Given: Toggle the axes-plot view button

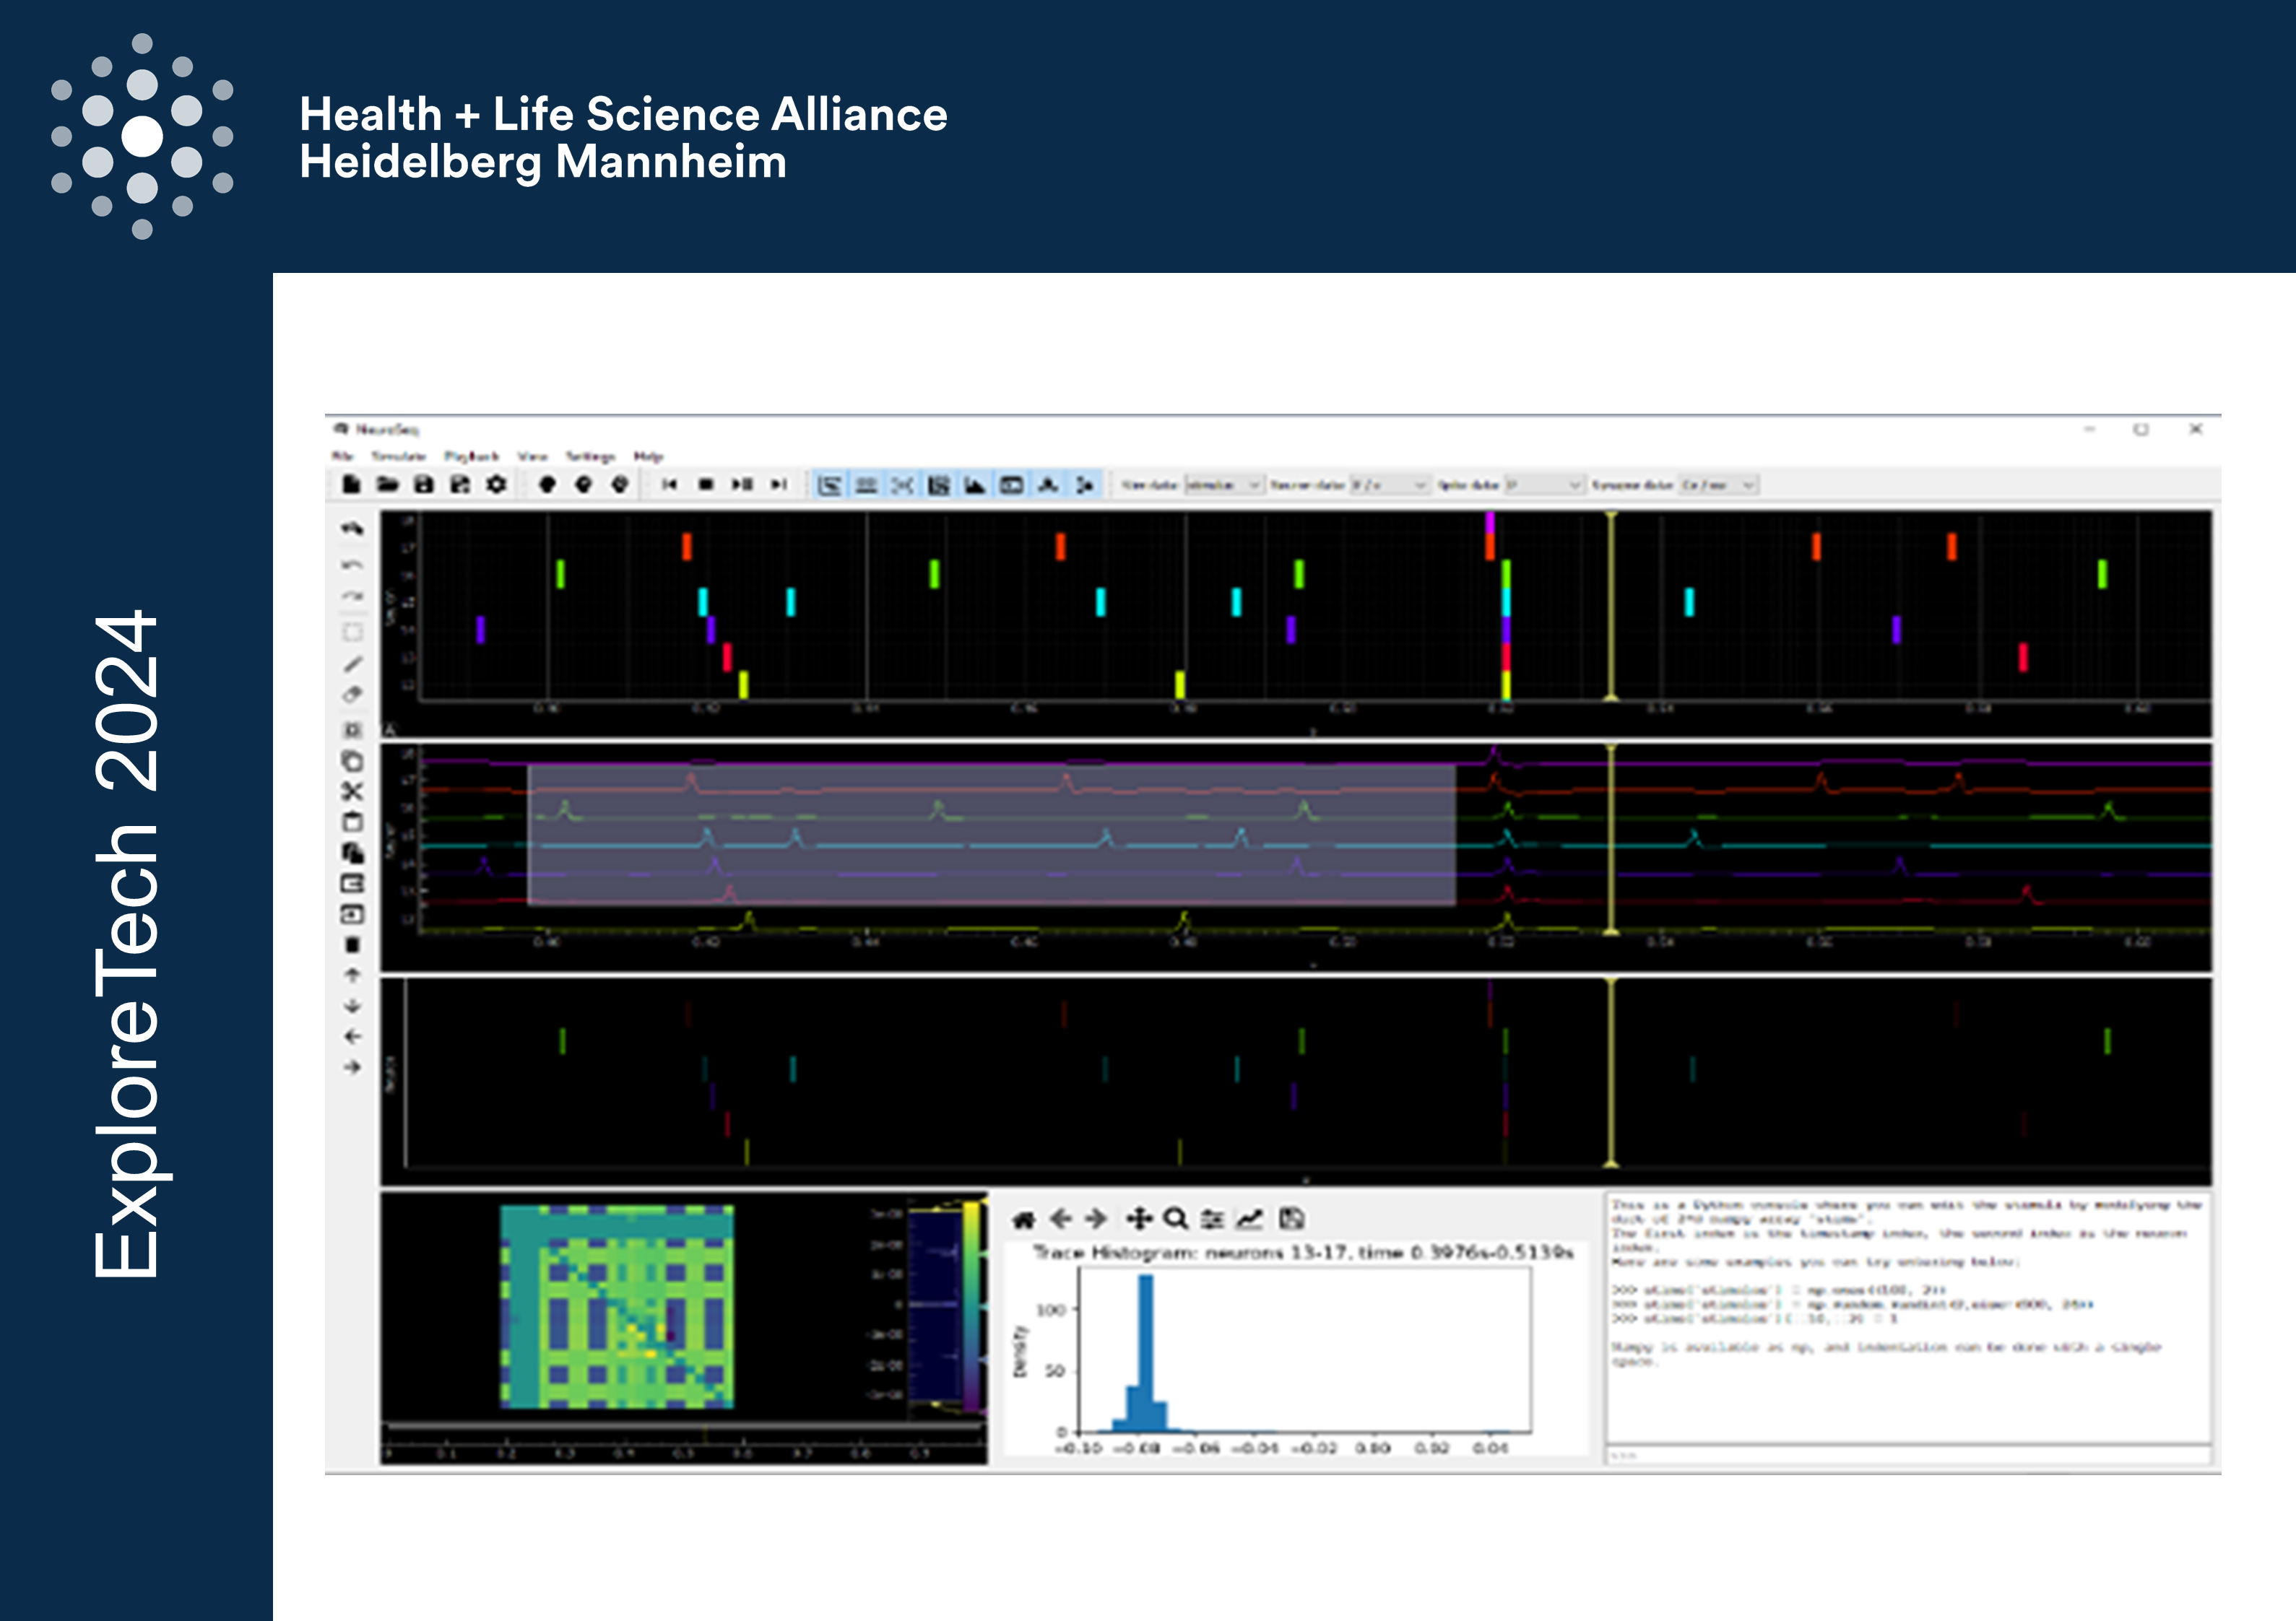Looking at the screenshot, I should (829, 485).
